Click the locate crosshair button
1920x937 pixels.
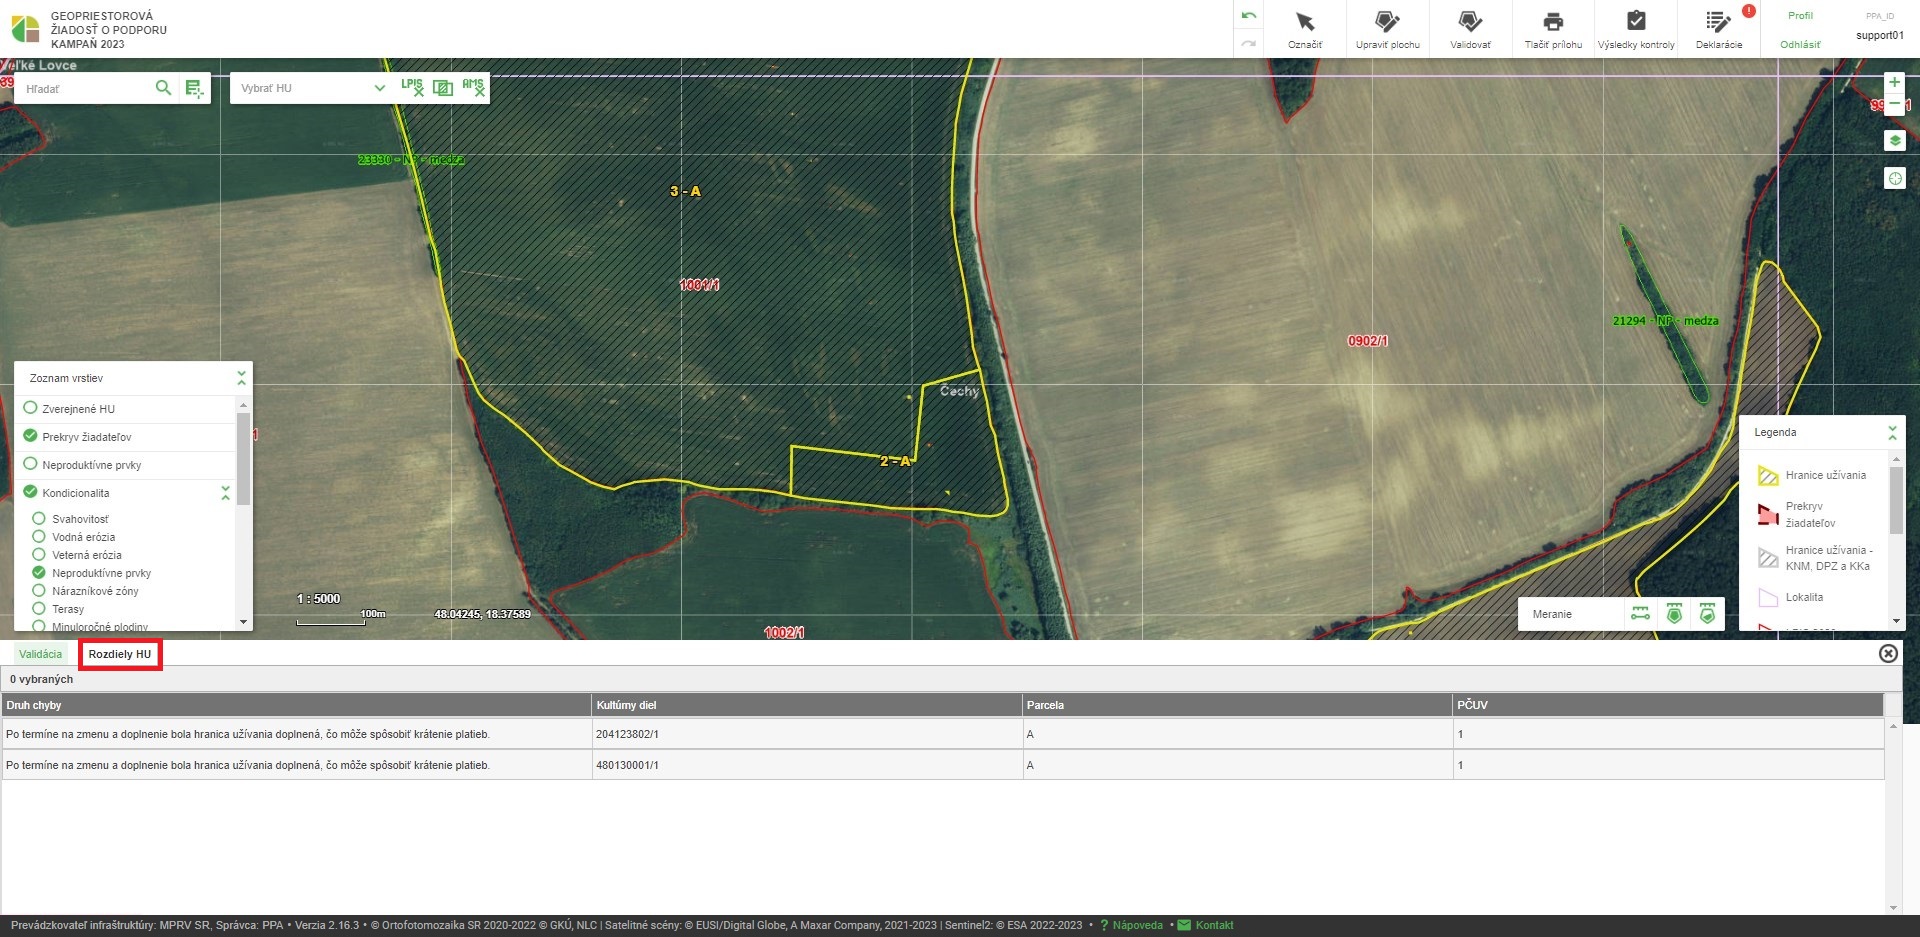click(x=1894, y=178)
